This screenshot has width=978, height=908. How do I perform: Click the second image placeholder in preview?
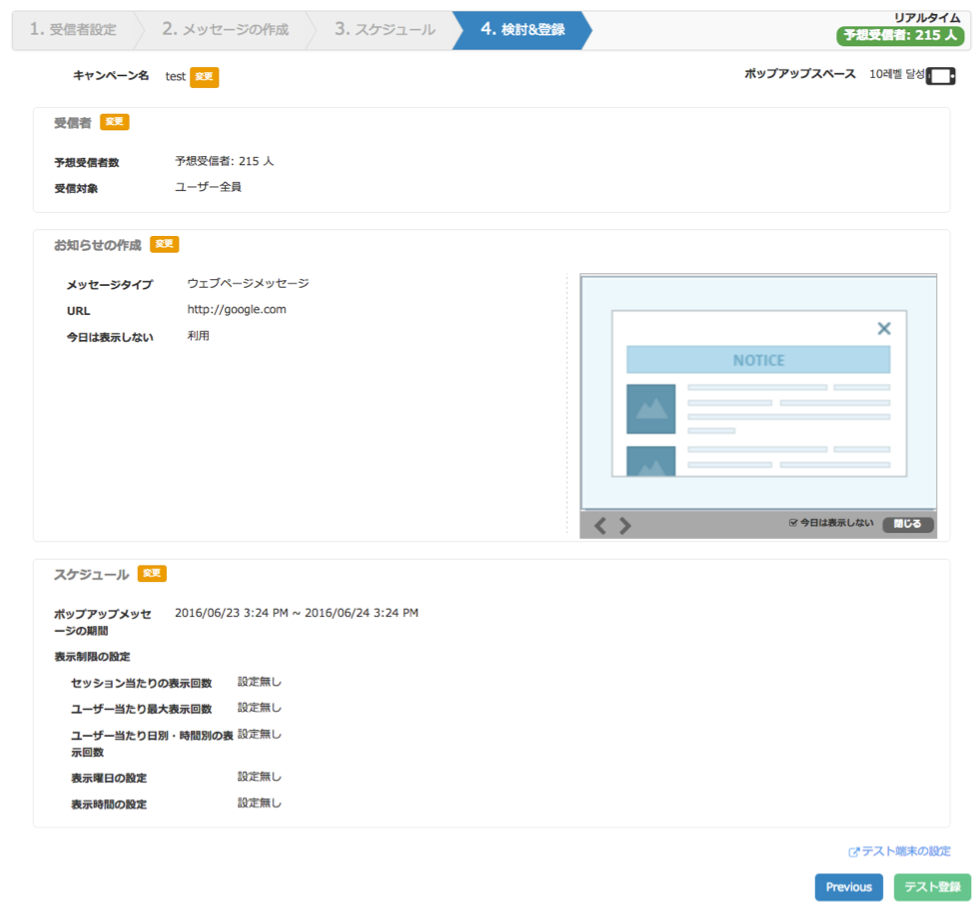pyautogui.click(x=650, y=461)
